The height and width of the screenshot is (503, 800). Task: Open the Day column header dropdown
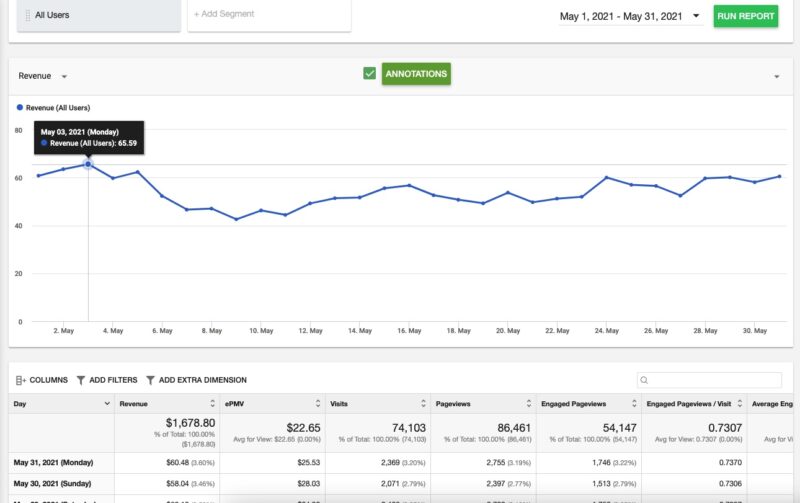tap(107, 404)
